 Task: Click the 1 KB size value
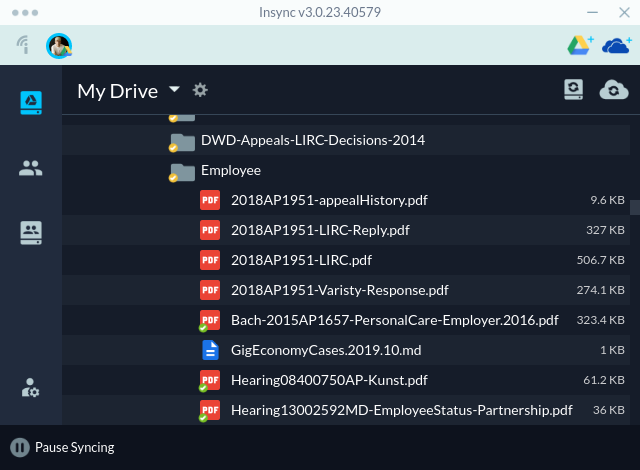point(612,350)
